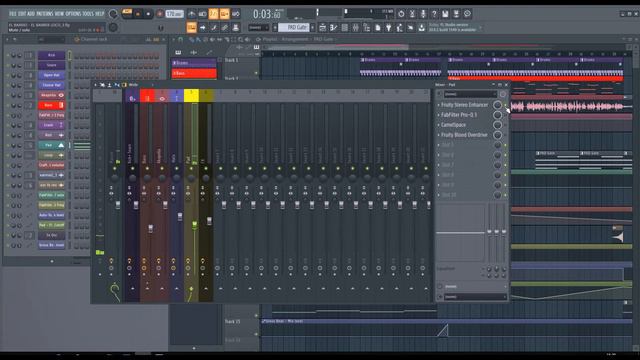640x360 pixels.
Task: Select the Bass pattern in picker panel
Action: tap(194, 73)
